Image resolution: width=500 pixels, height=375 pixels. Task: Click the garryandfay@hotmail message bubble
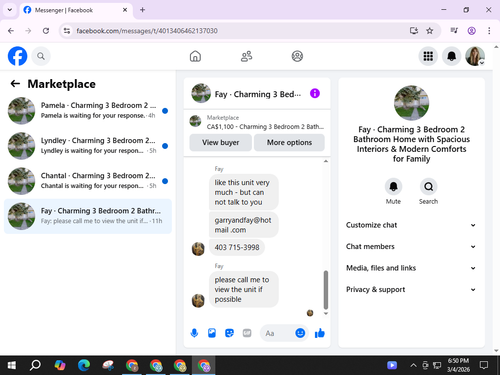pyautogui.click(x=243, y=225)
